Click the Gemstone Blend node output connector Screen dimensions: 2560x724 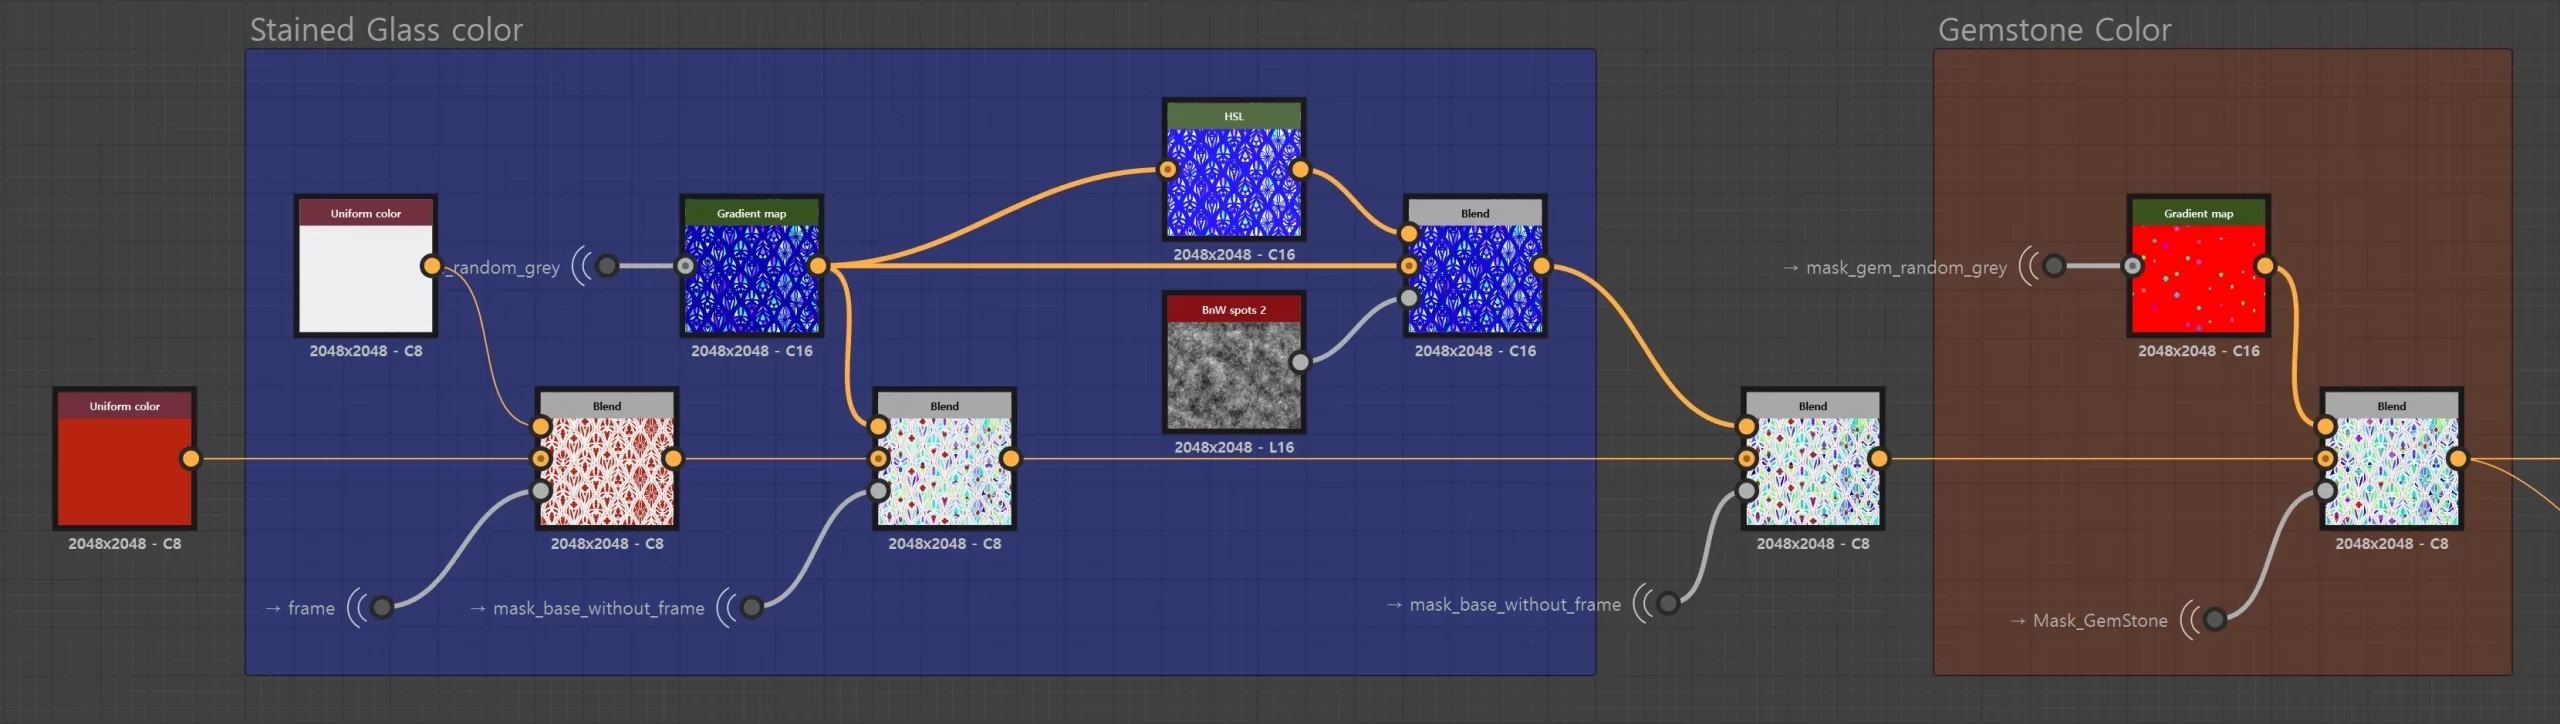2457,459
